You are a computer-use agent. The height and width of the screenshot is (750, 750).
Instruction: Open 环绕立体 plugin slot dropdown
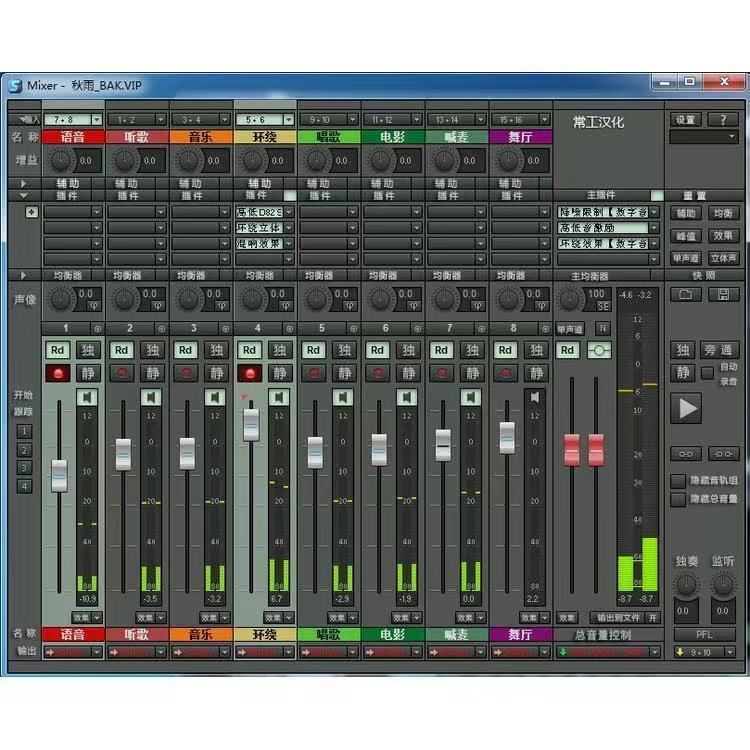[289, 228]
